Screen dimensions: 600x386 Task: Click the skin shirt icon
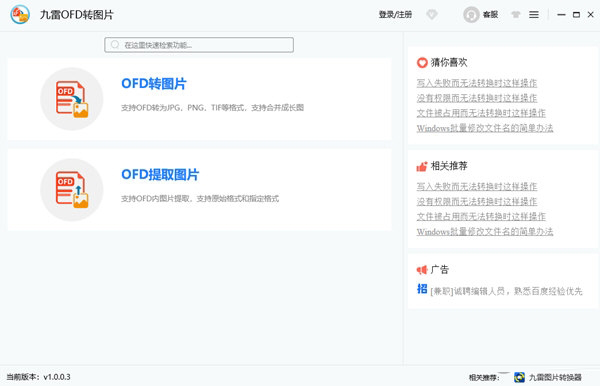pyautogui.click(x=515, y=15)
